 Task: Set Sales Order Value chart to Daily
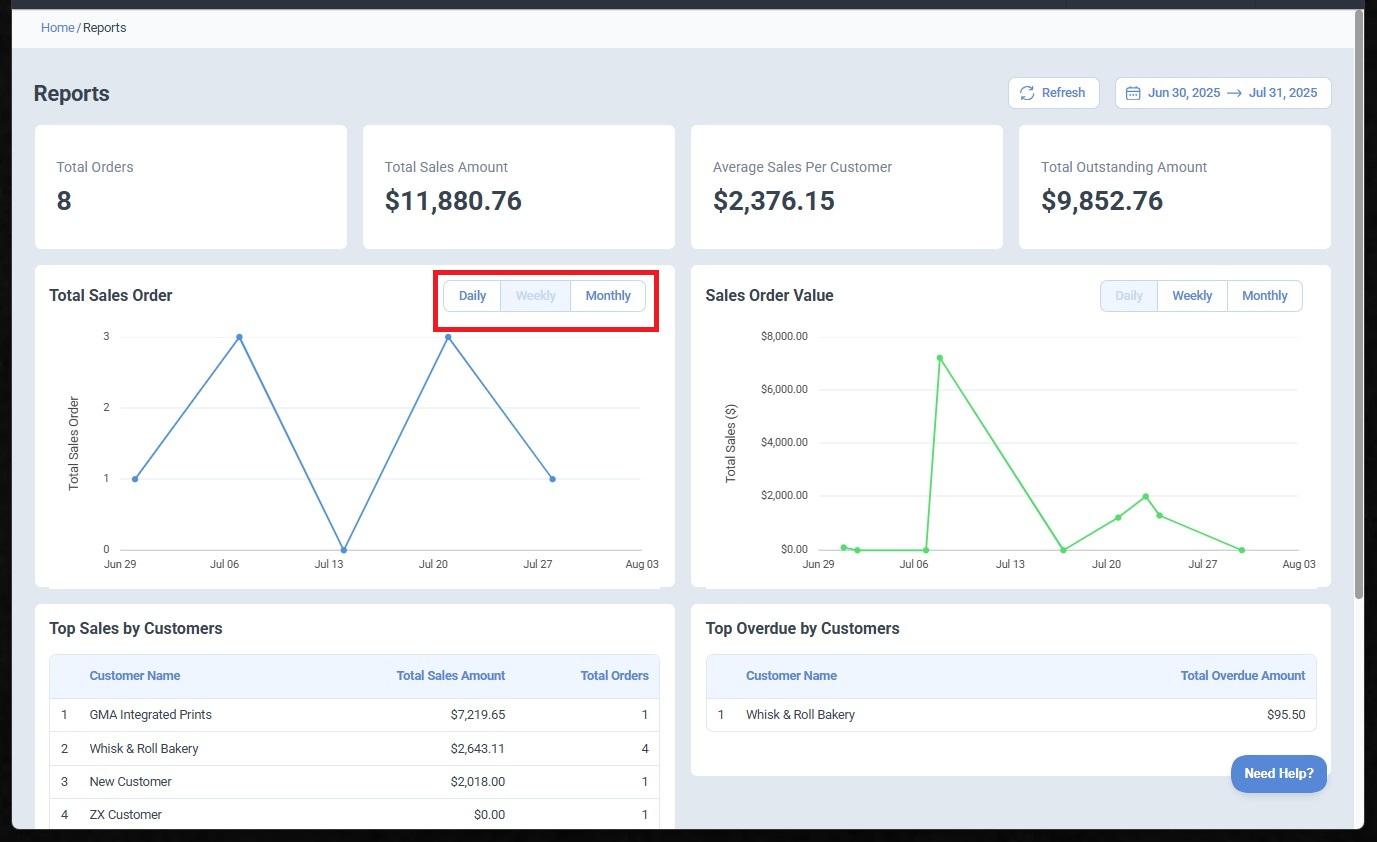click(1128, 296)
